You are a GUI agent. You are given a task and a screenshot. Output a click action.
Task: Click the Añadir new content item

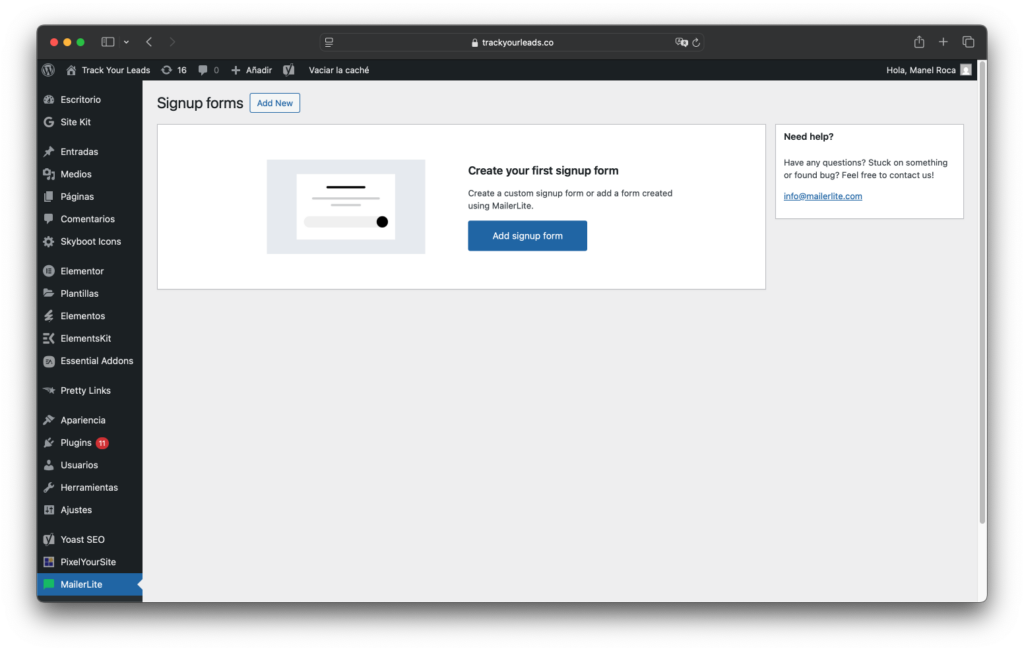(x=251, y=70)
